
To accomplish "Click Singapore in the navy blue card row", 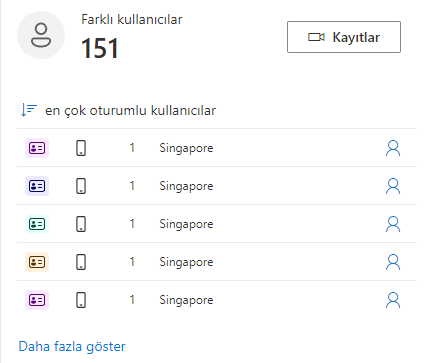I will [186, 186].
